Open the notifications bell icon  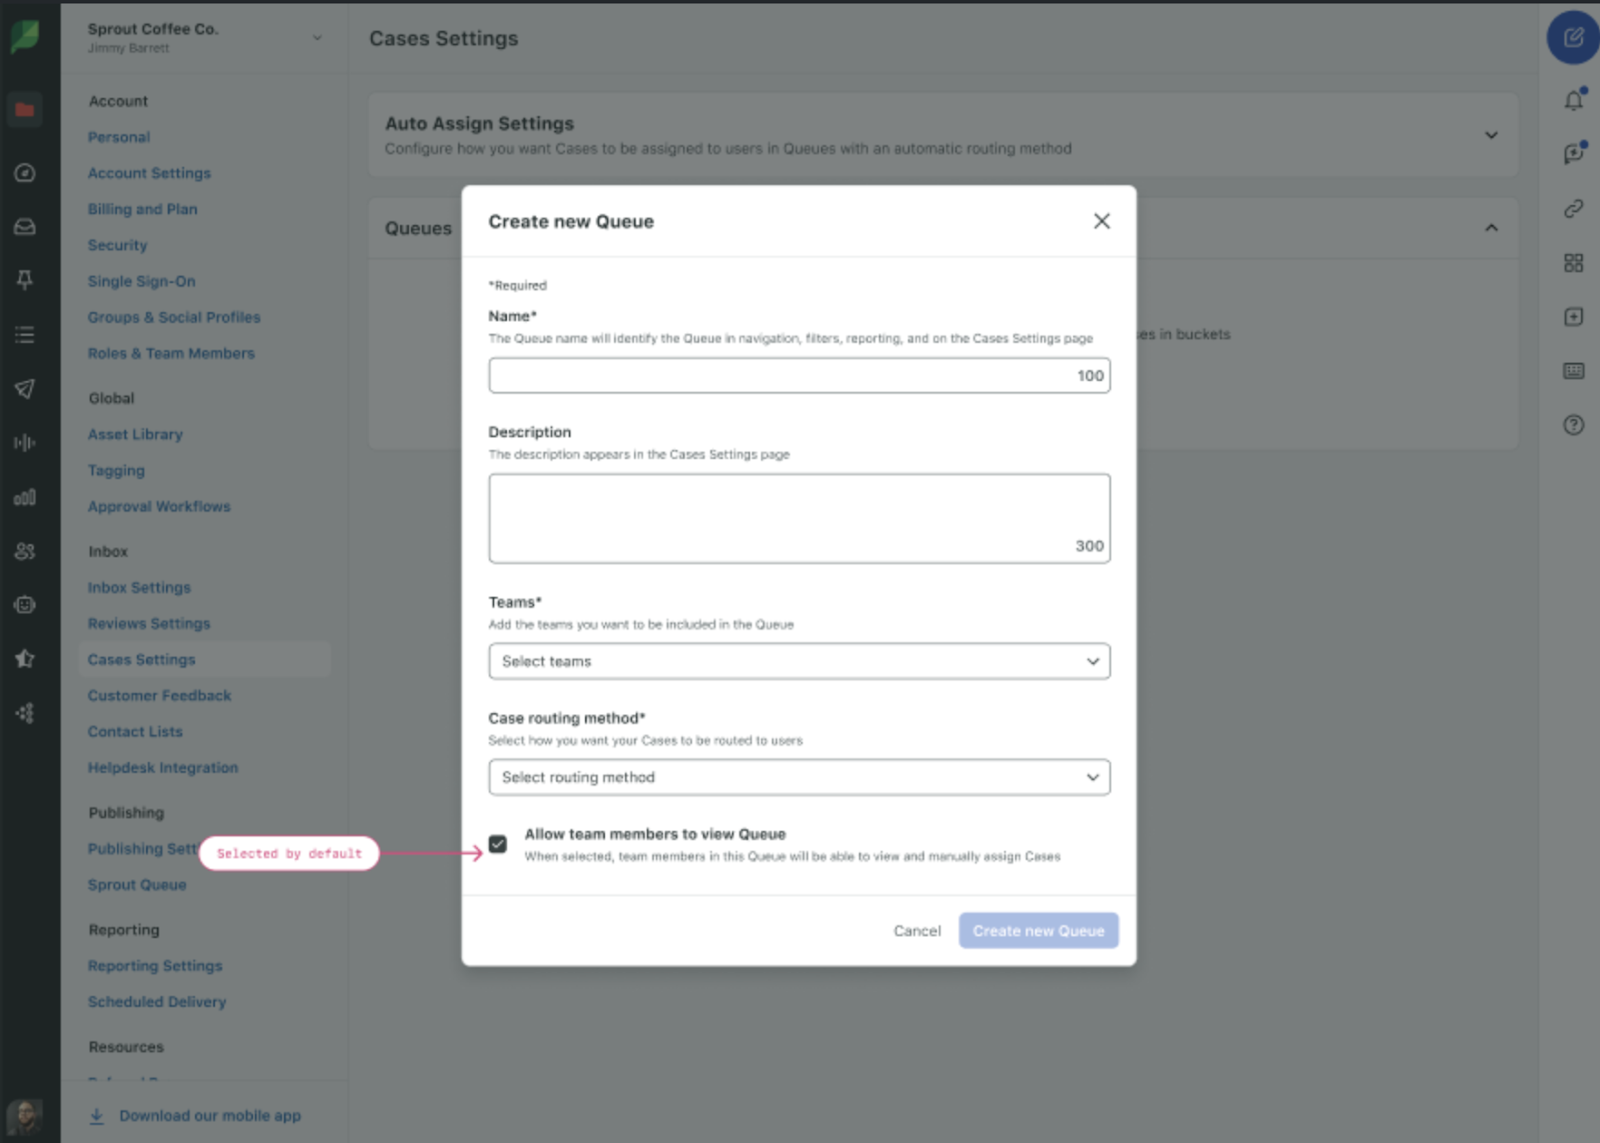pyautogui.click(x=1574, y=100)
